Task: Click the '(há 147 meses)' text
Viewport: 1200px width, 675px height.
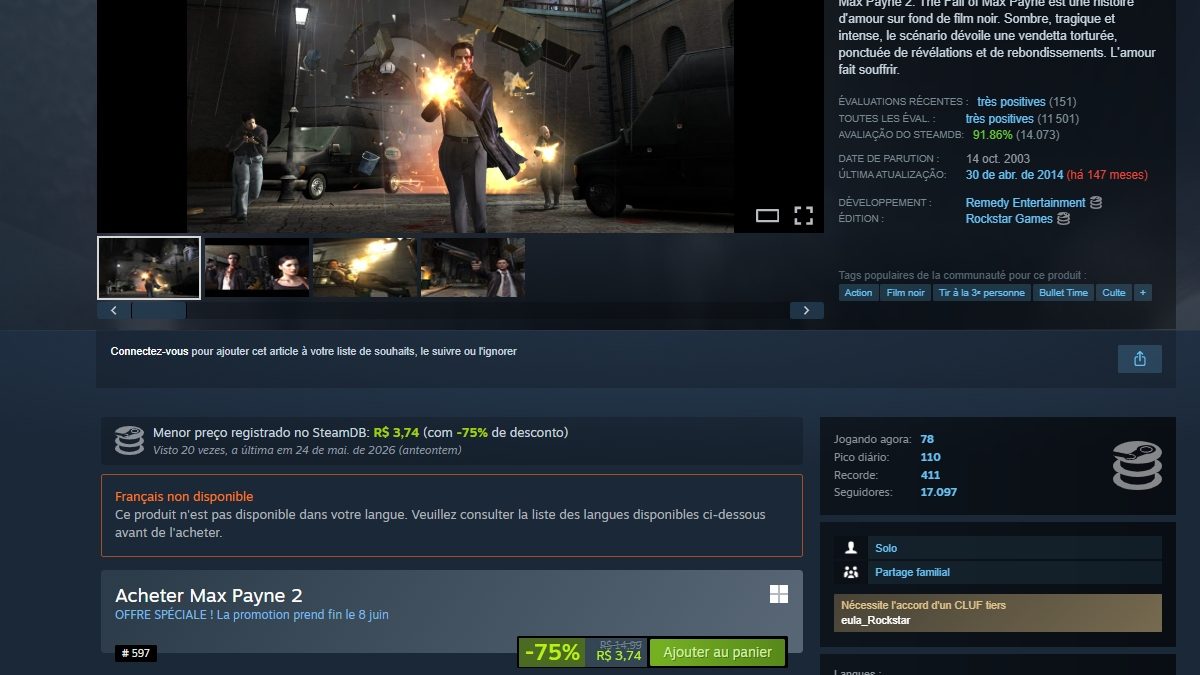Action: click(1107, 175)
